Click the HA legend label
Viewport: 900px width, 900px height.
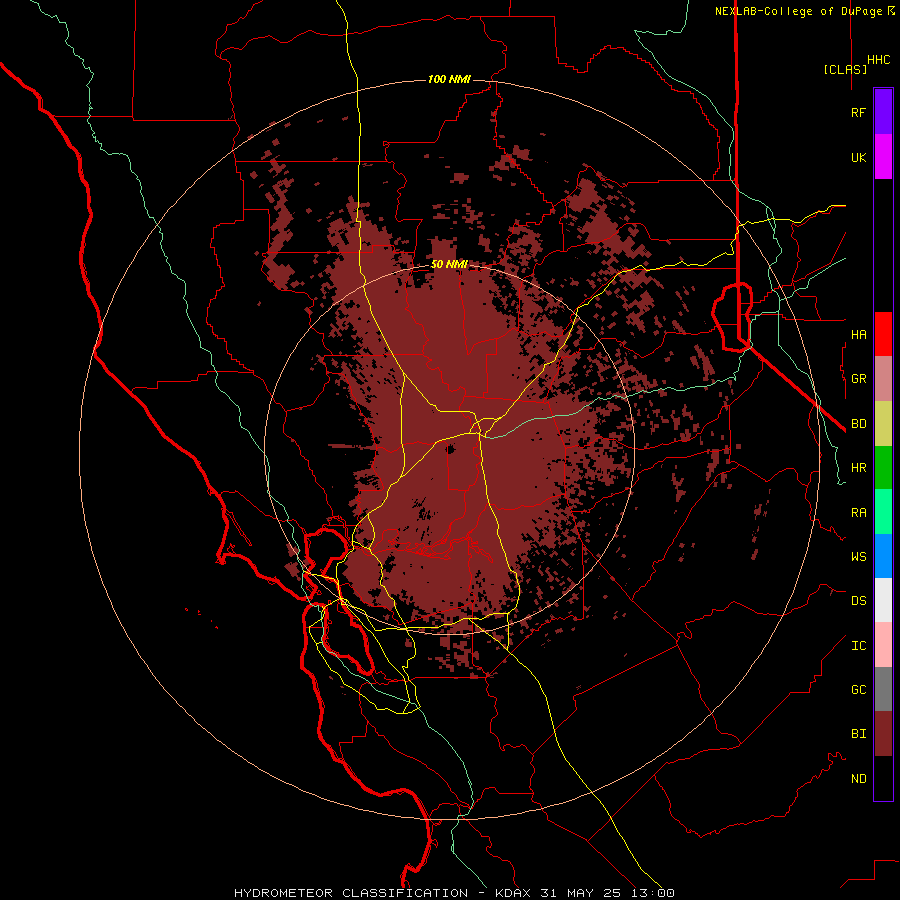pos(858,334)
